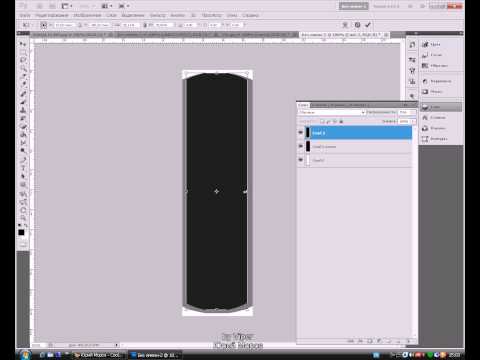The image size is (480, 360).
Task: Open the Окно menu
Action: (232, 15)
